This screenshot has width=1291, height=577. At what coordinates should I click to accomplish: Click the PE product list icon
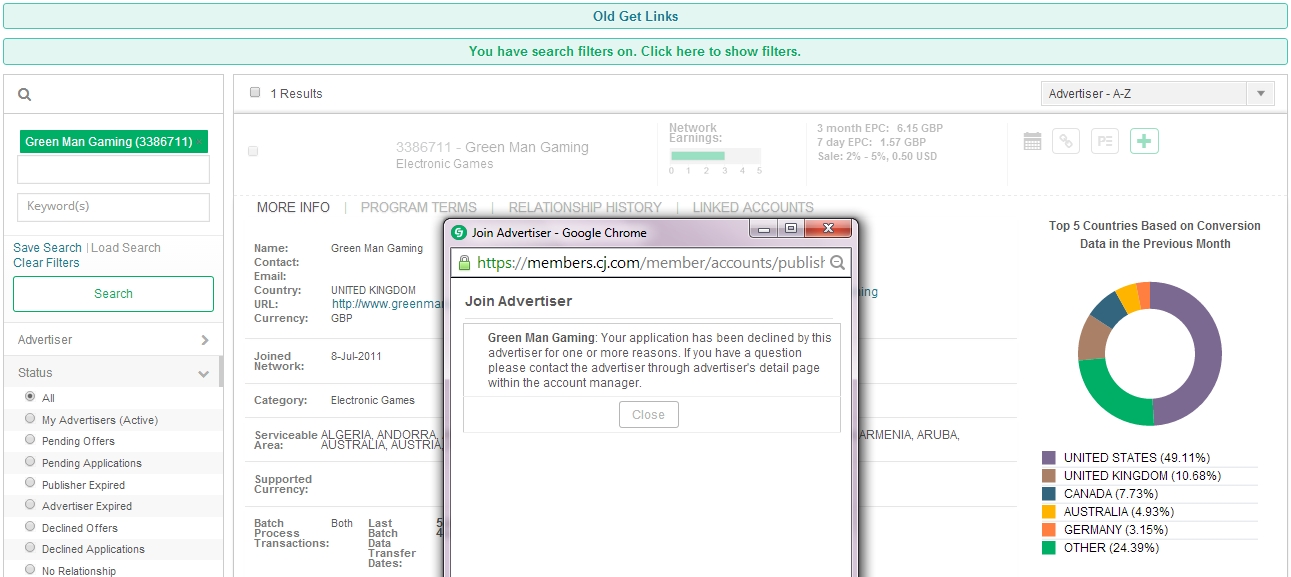click(x=1104, y=142)
